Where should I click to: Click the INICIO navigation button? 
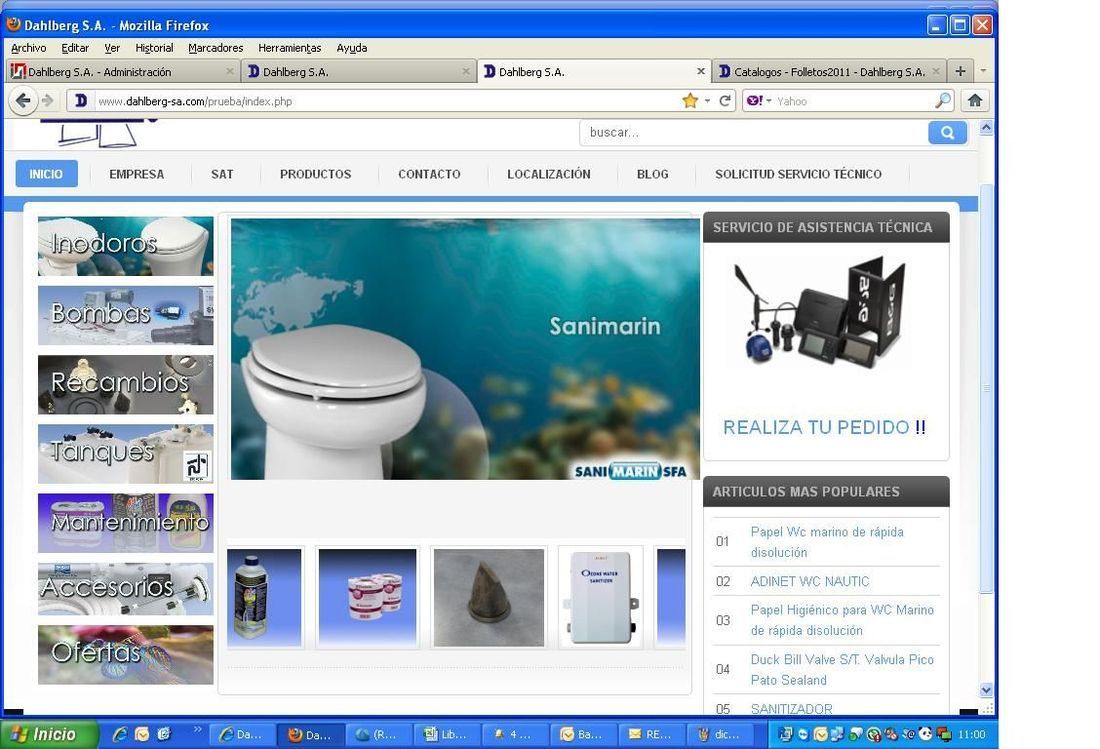[x=46, y=174]
